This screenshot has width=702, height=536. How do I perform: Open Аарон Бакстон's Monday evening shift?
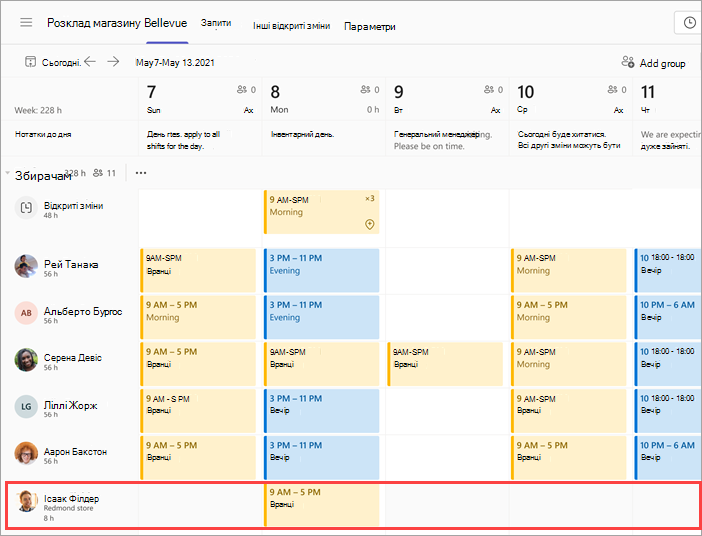(321, 458)
